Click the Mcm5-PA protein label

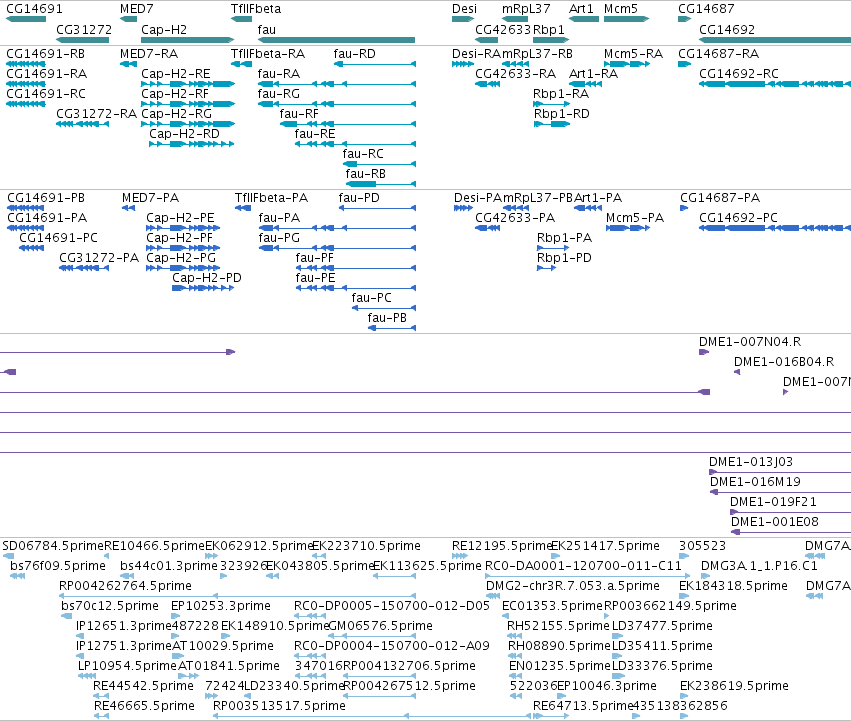634,218
